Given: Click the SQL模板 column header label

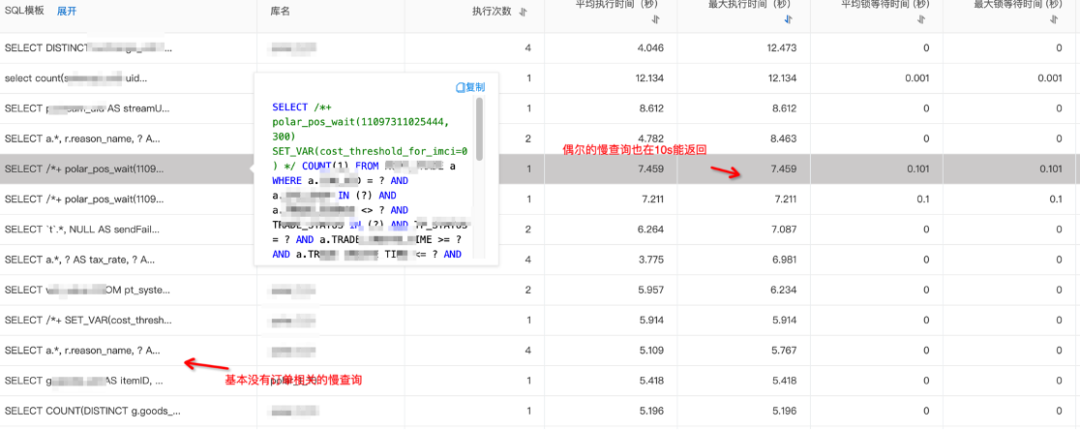Looking at the screenshot, I should [25, 10].
